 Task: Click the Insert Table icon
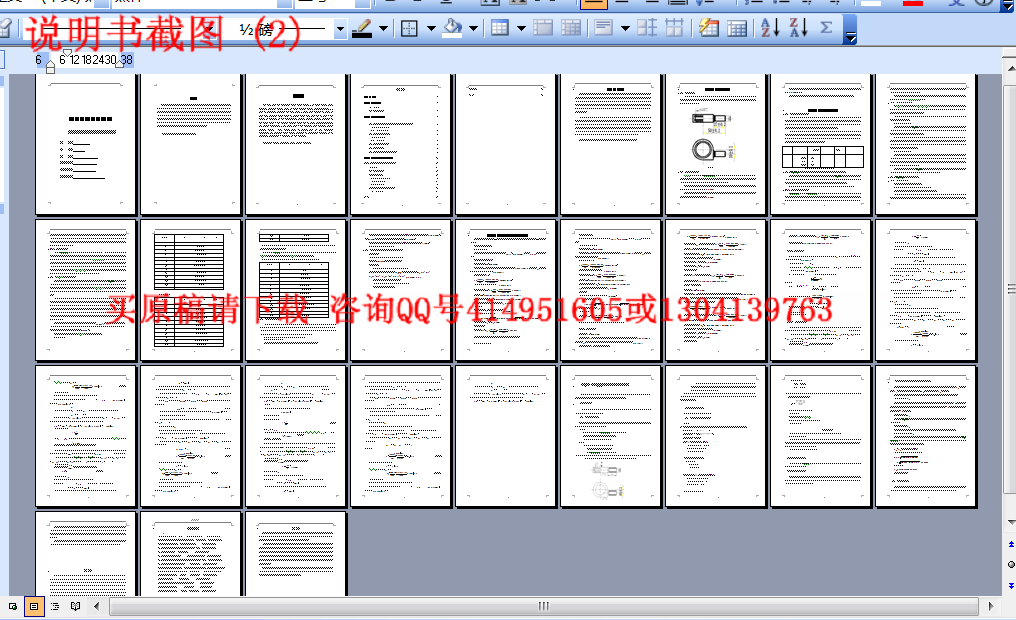(x=500, y=29)
